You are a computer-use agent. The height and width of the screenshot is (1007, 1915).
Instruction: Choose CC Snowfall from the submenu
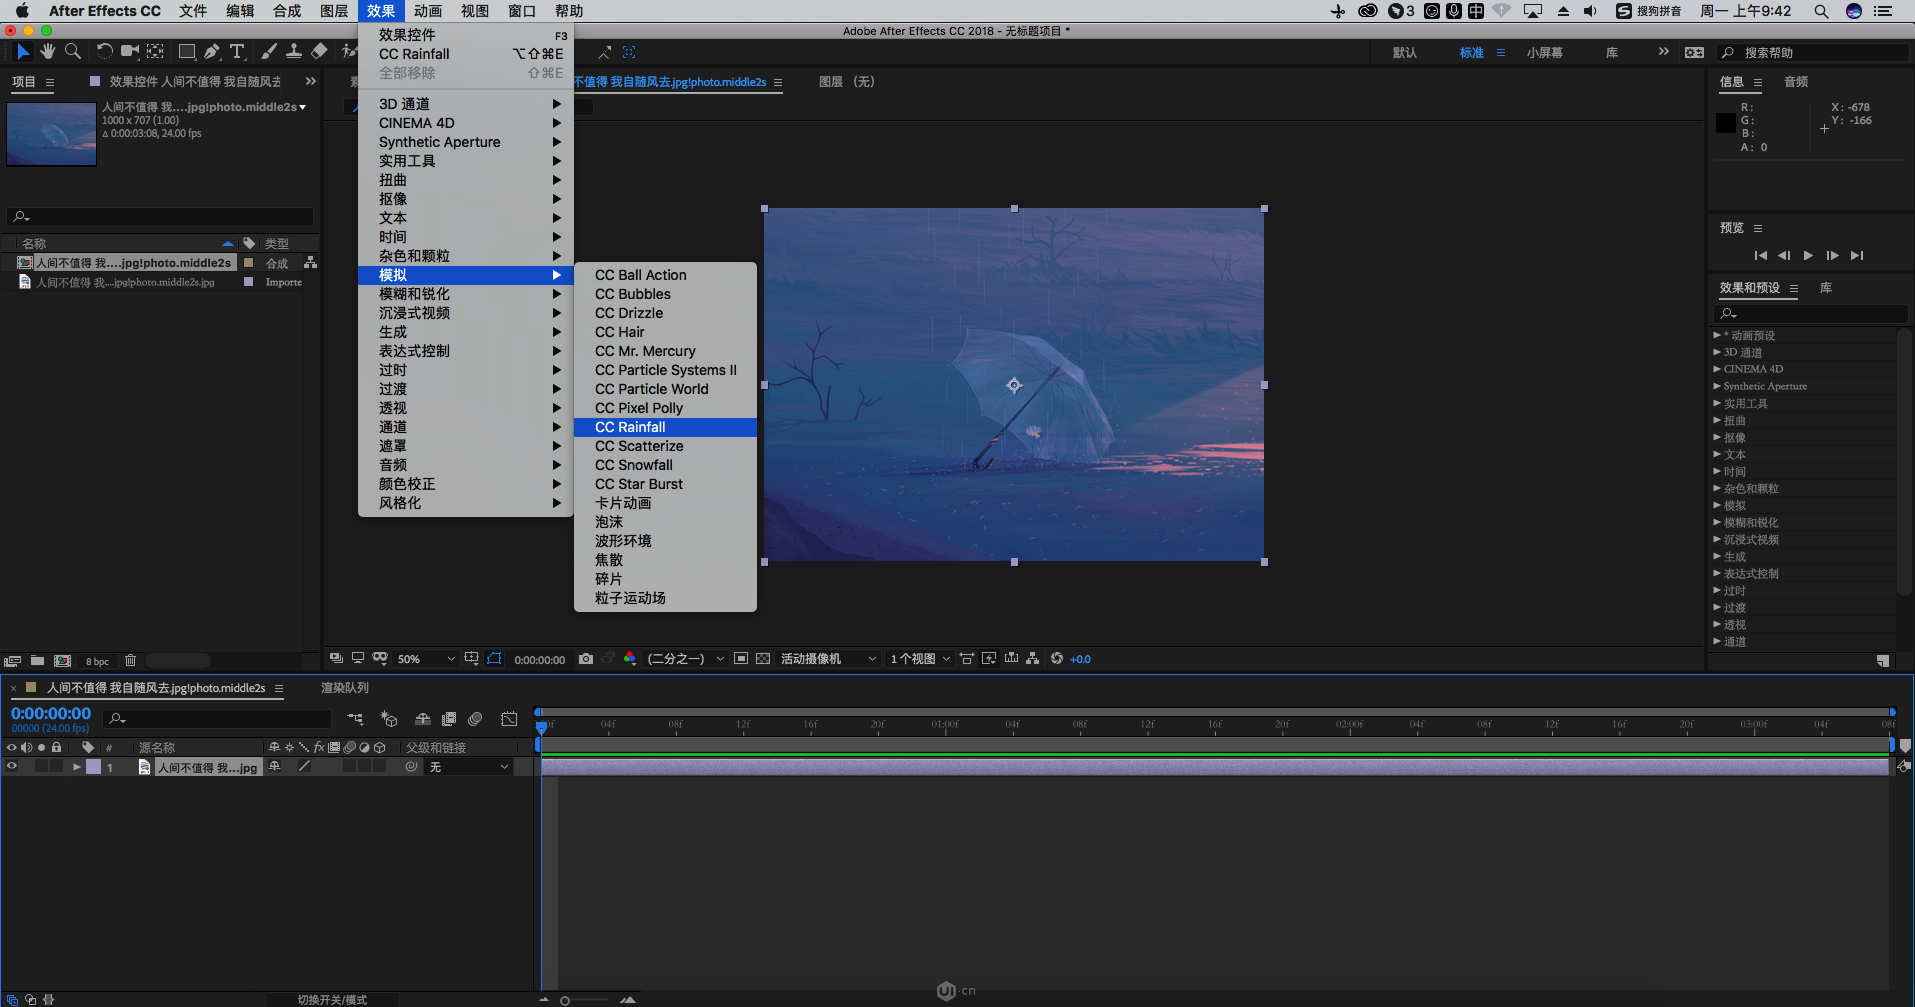tap(665, 465)
